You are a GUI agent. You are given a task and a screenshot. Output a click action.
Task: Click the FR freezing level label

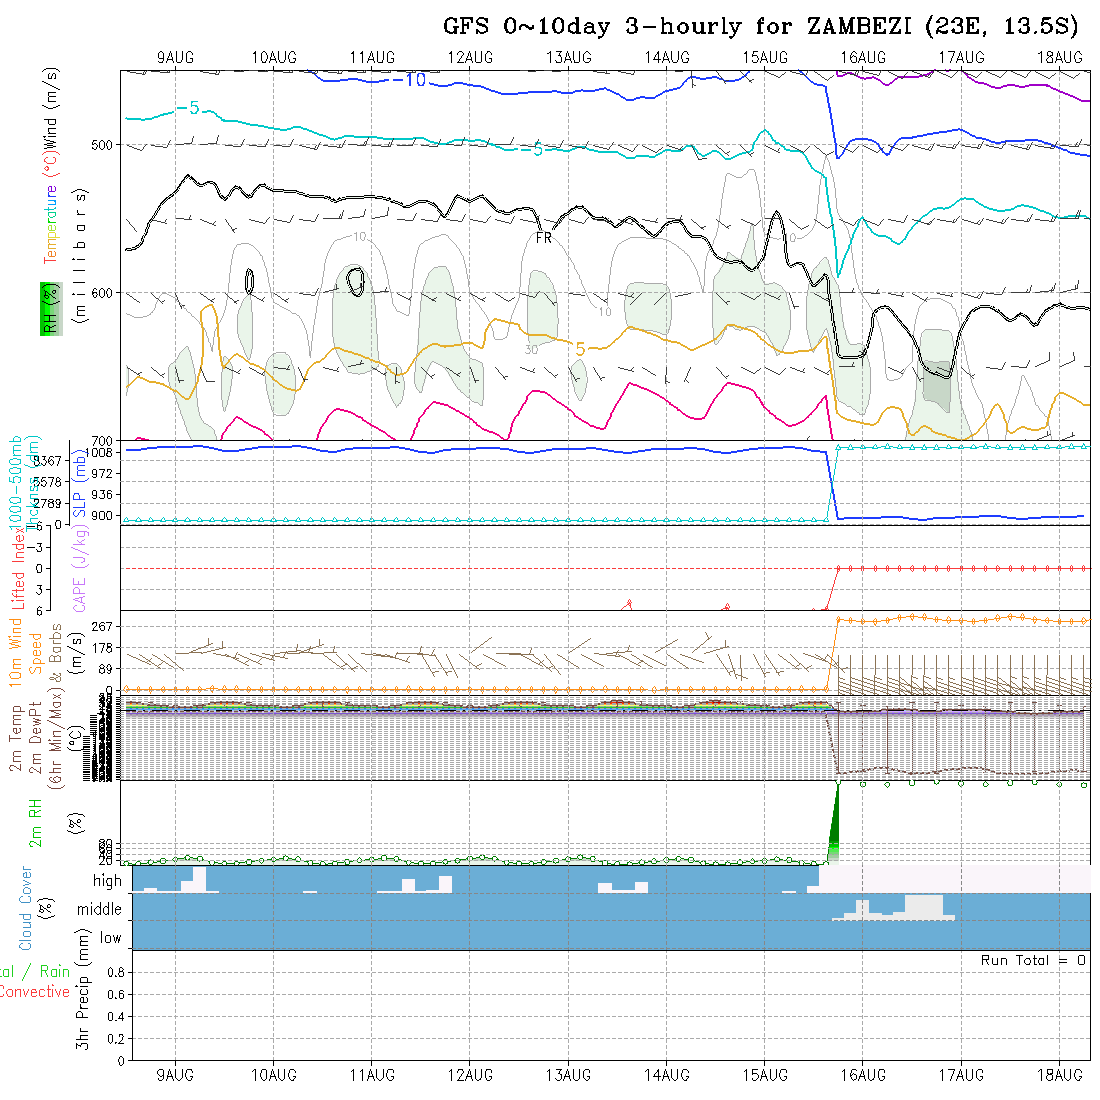click(544, 238)
